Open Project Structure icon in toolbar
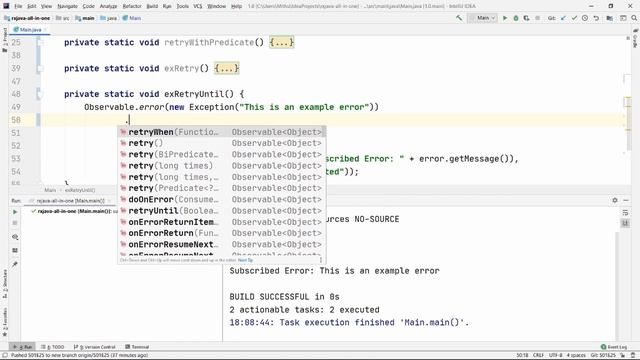The height and width of the screenshot is (360, 640). (609, 18)
